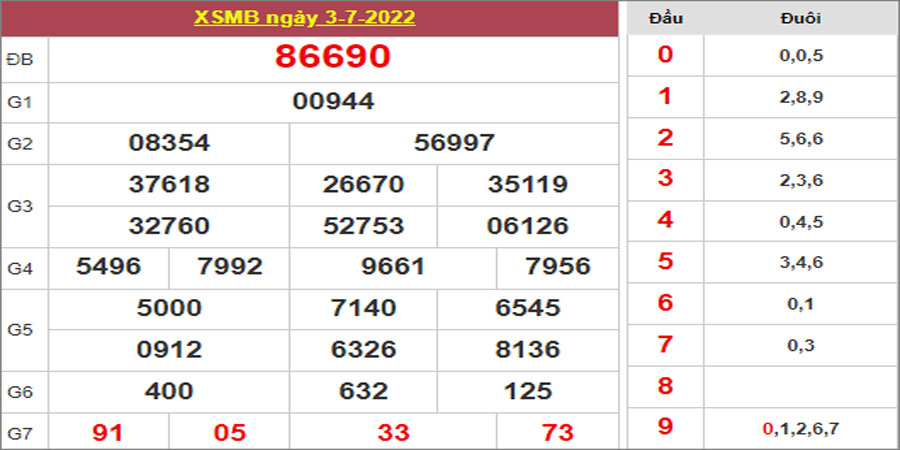900x450 pixels.
Task: Select tail values 0,1,2,6,7
Action: coord(801,428)
